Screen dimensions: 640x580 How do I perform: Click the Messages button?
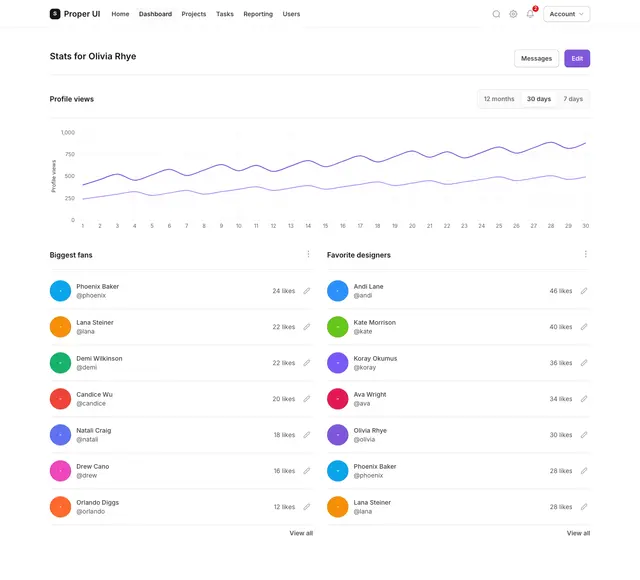pos(536,58)
